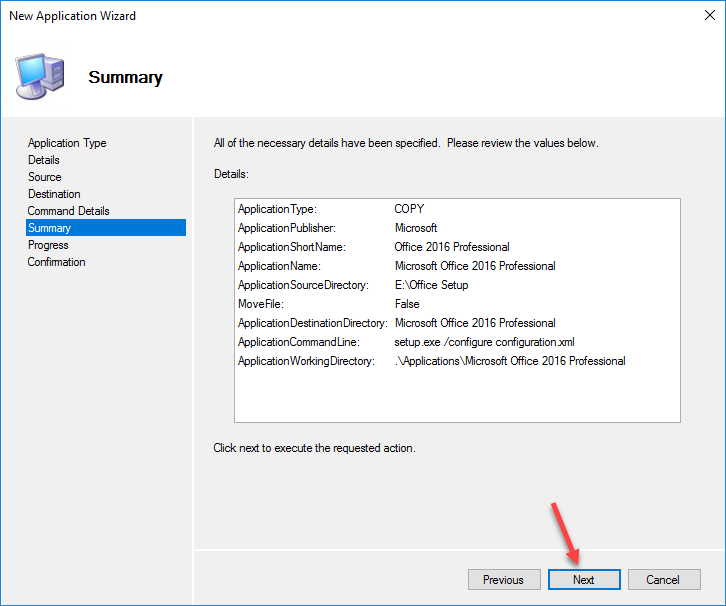Click the highlighted Summary step
The image size is (726, 606).
(x=50, y=228)
